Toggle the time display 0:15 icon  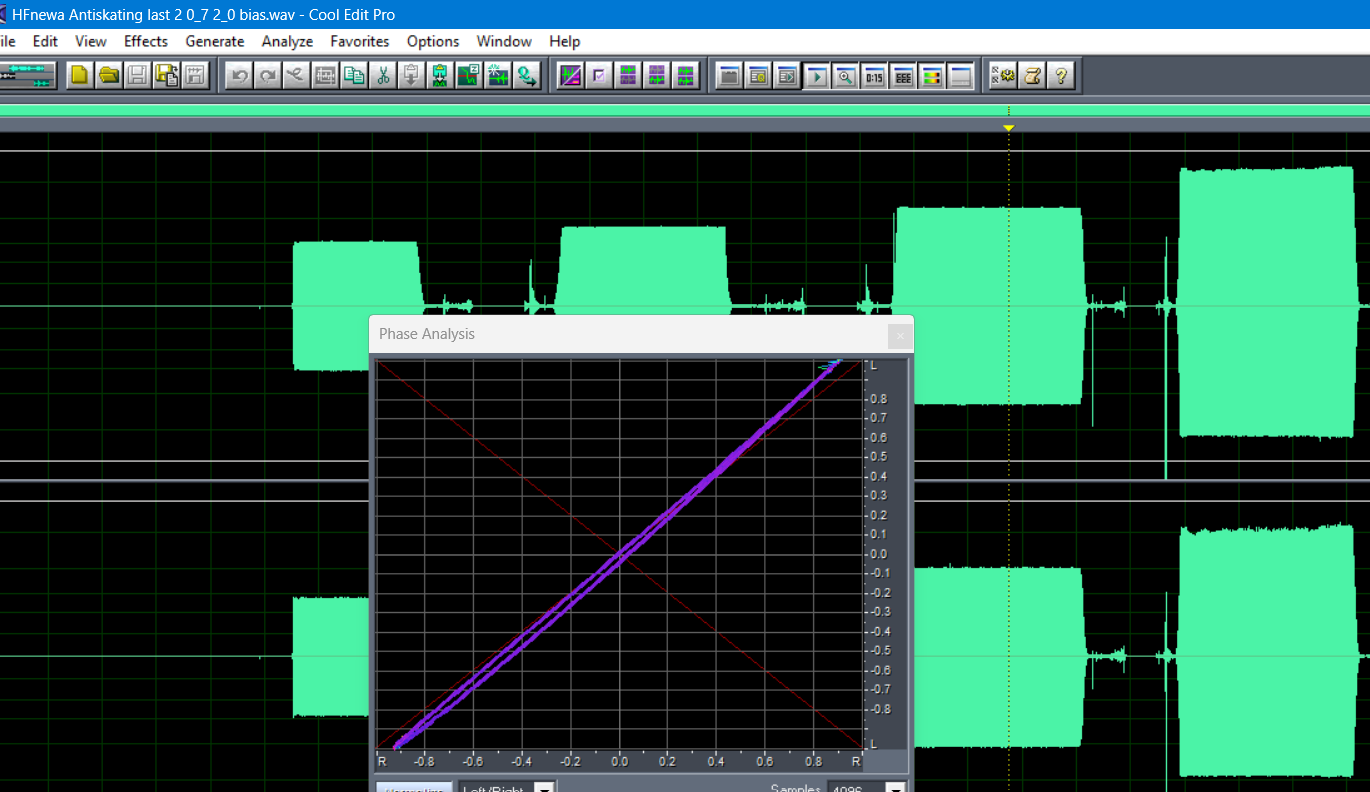point(875,75)
